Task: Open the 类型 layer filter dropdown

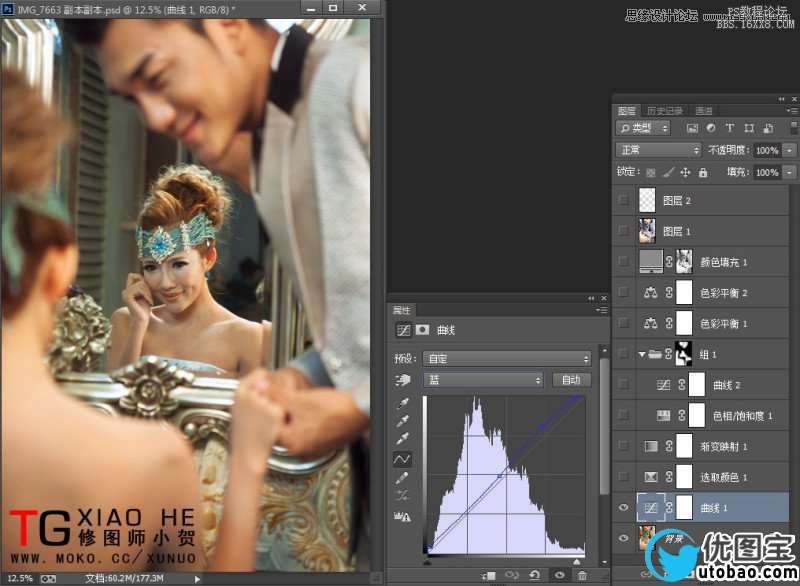Action: point(643,128)
